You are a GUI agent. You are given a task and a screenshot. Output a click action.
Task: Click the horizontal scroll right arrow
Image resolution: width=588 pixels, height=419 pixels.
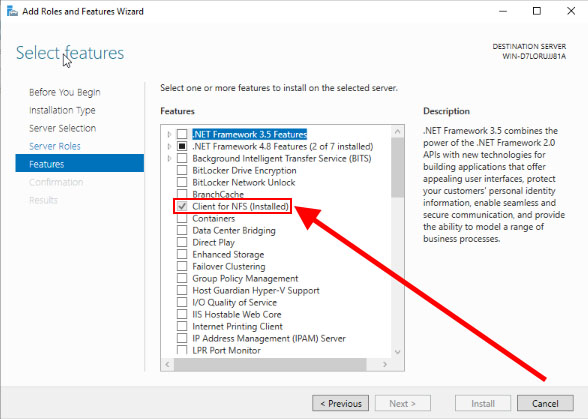385,364
